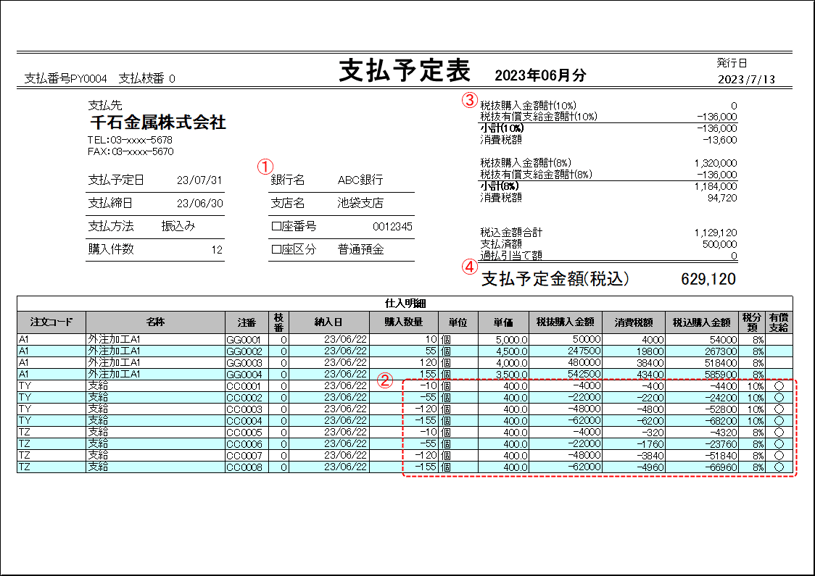Click the purchase count value 12
Image resolution: width=815 pixels, height=576 pixels.
pos(217,250)
